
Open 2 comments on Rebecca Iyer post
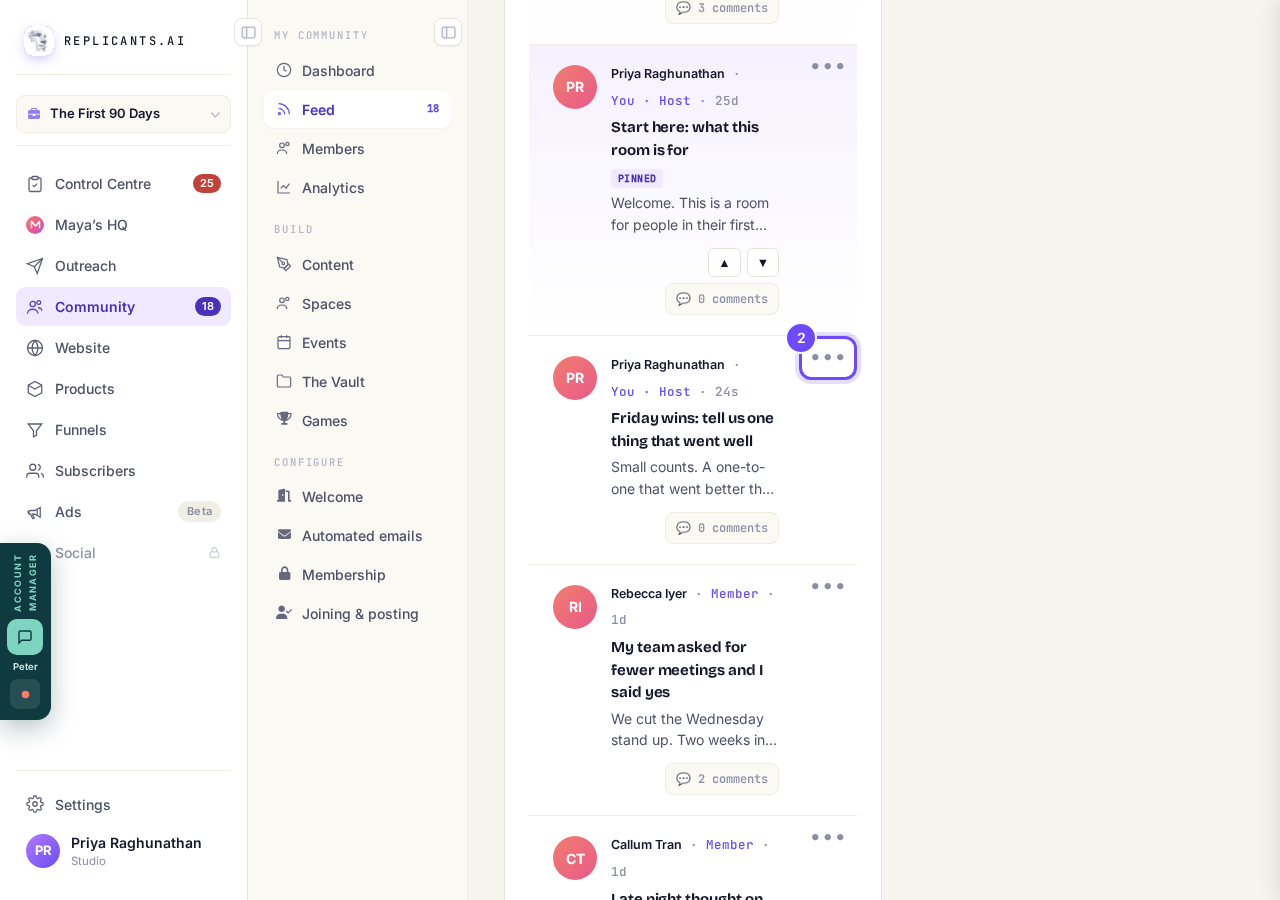[x=722, y=779]
